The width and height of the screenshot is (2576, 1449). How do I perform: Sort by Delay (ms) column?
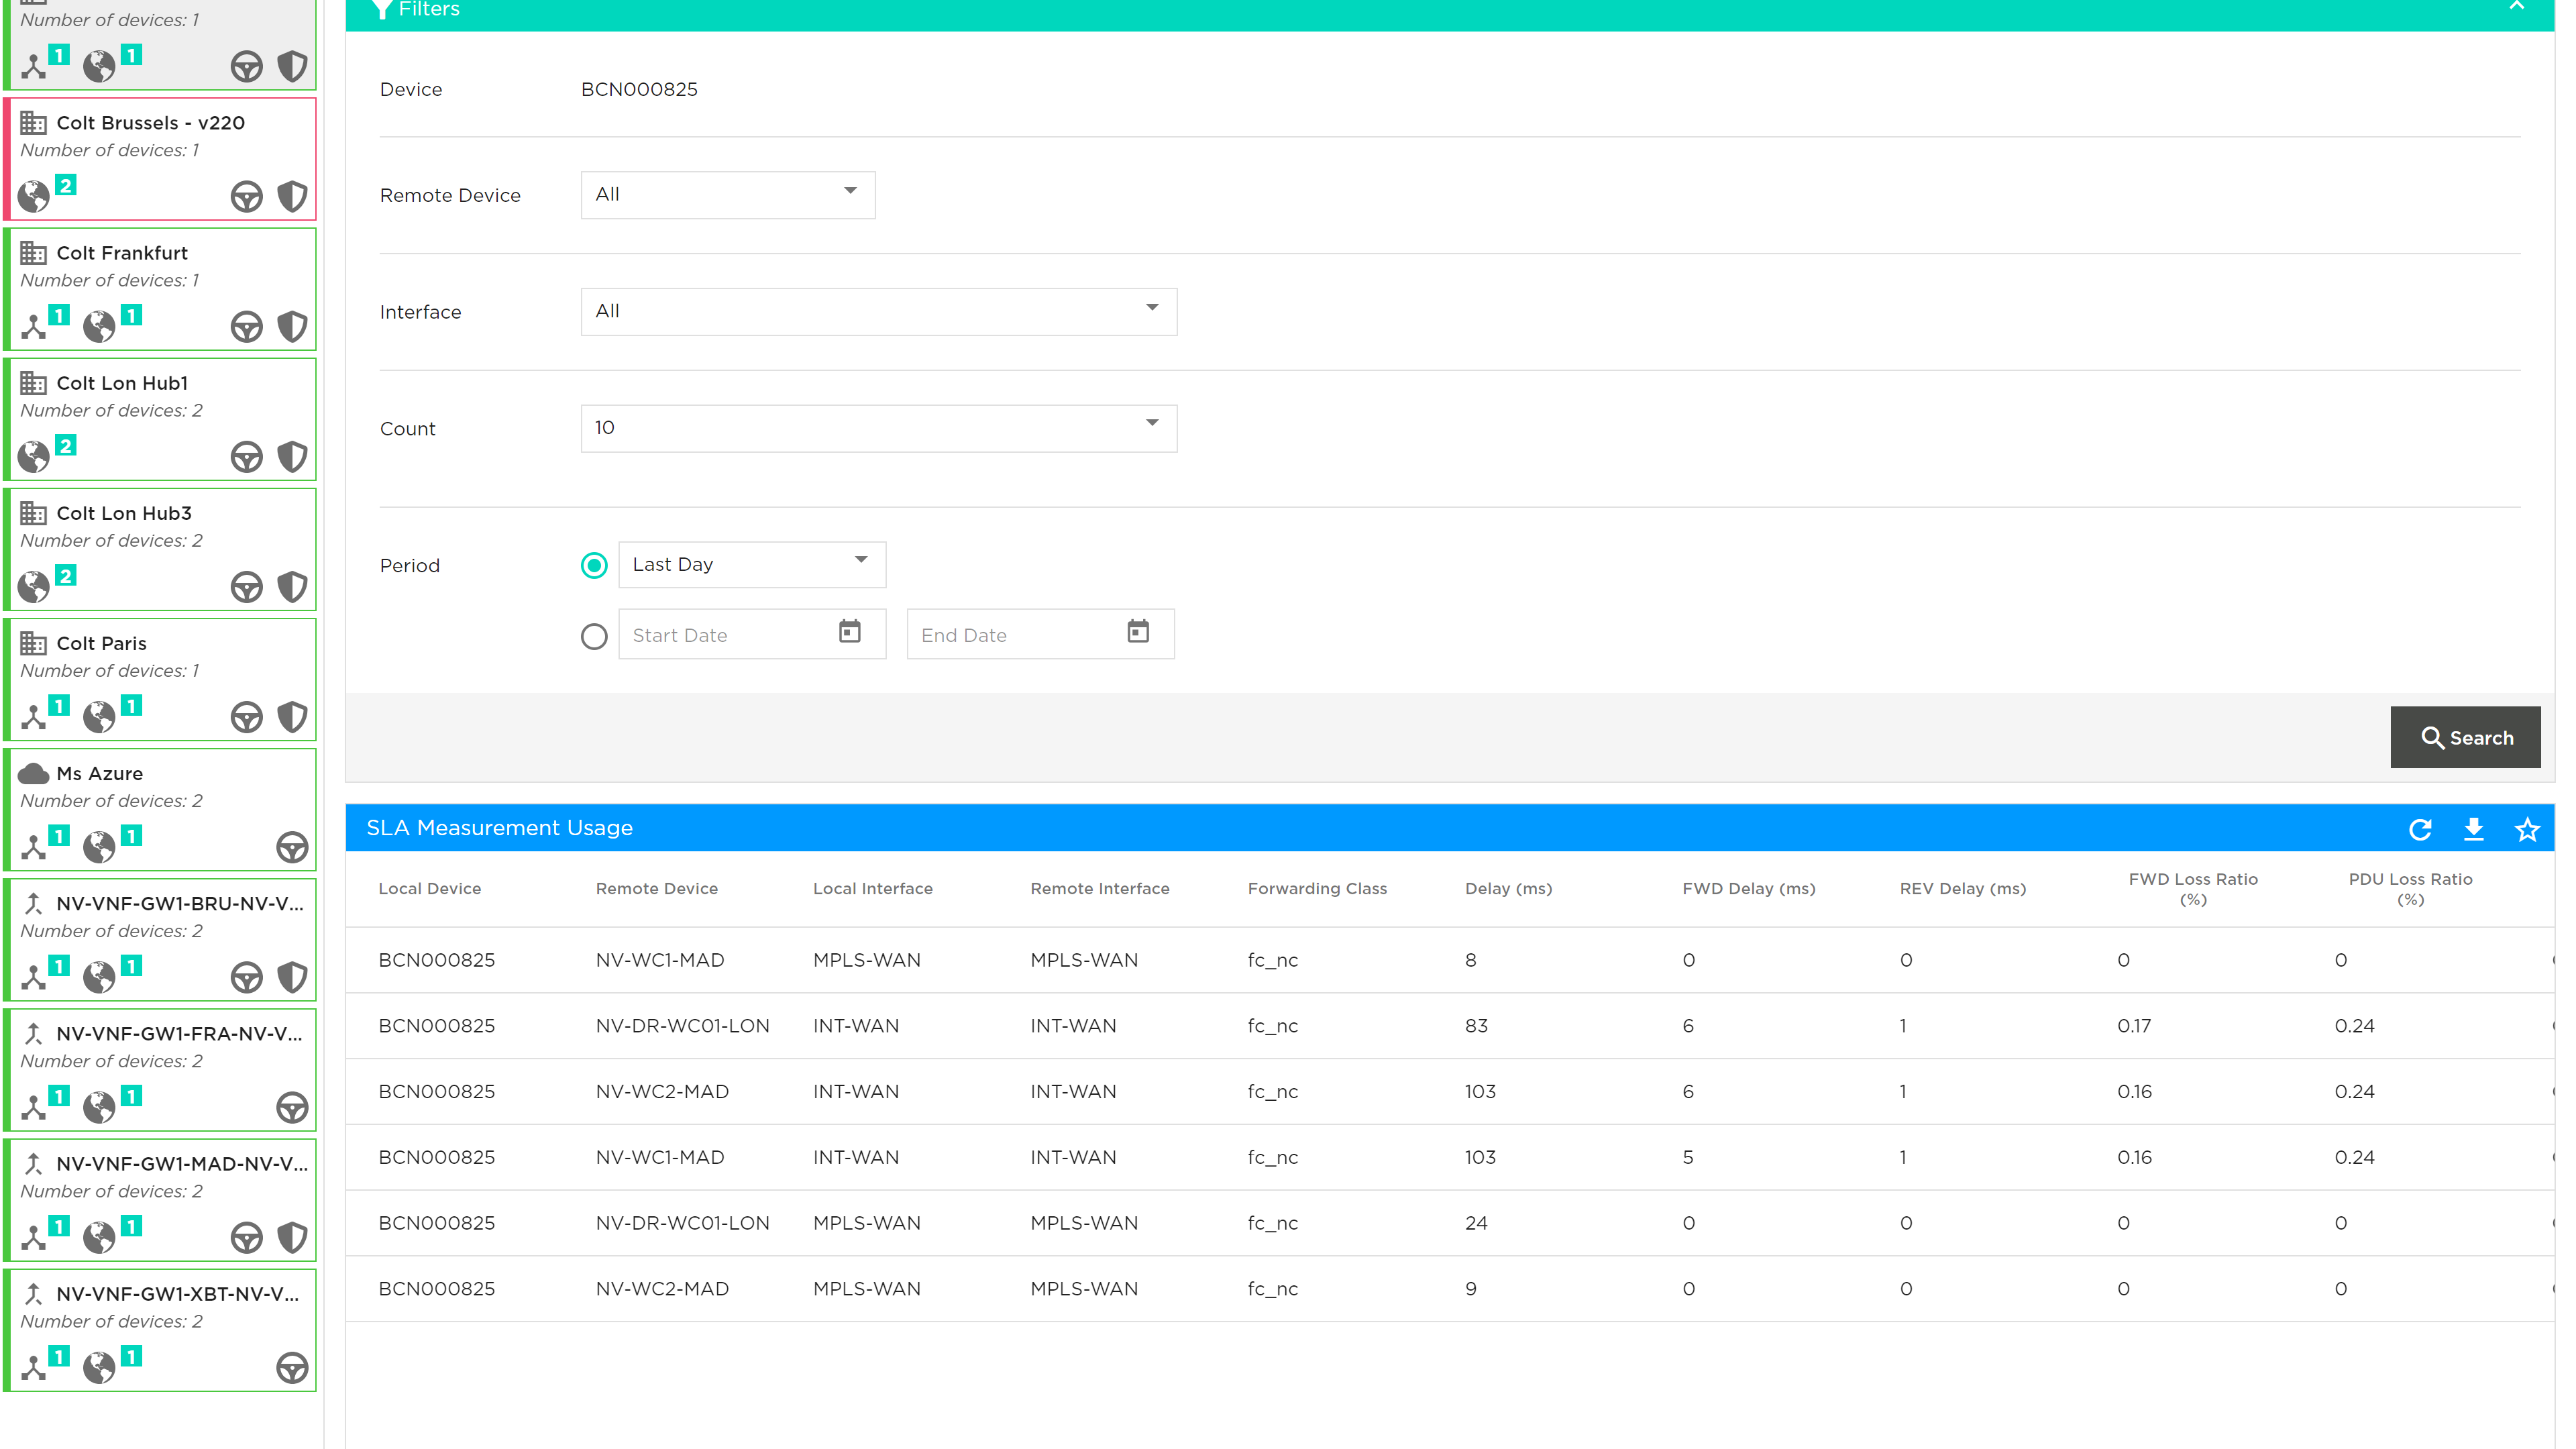coord(1508,888)
